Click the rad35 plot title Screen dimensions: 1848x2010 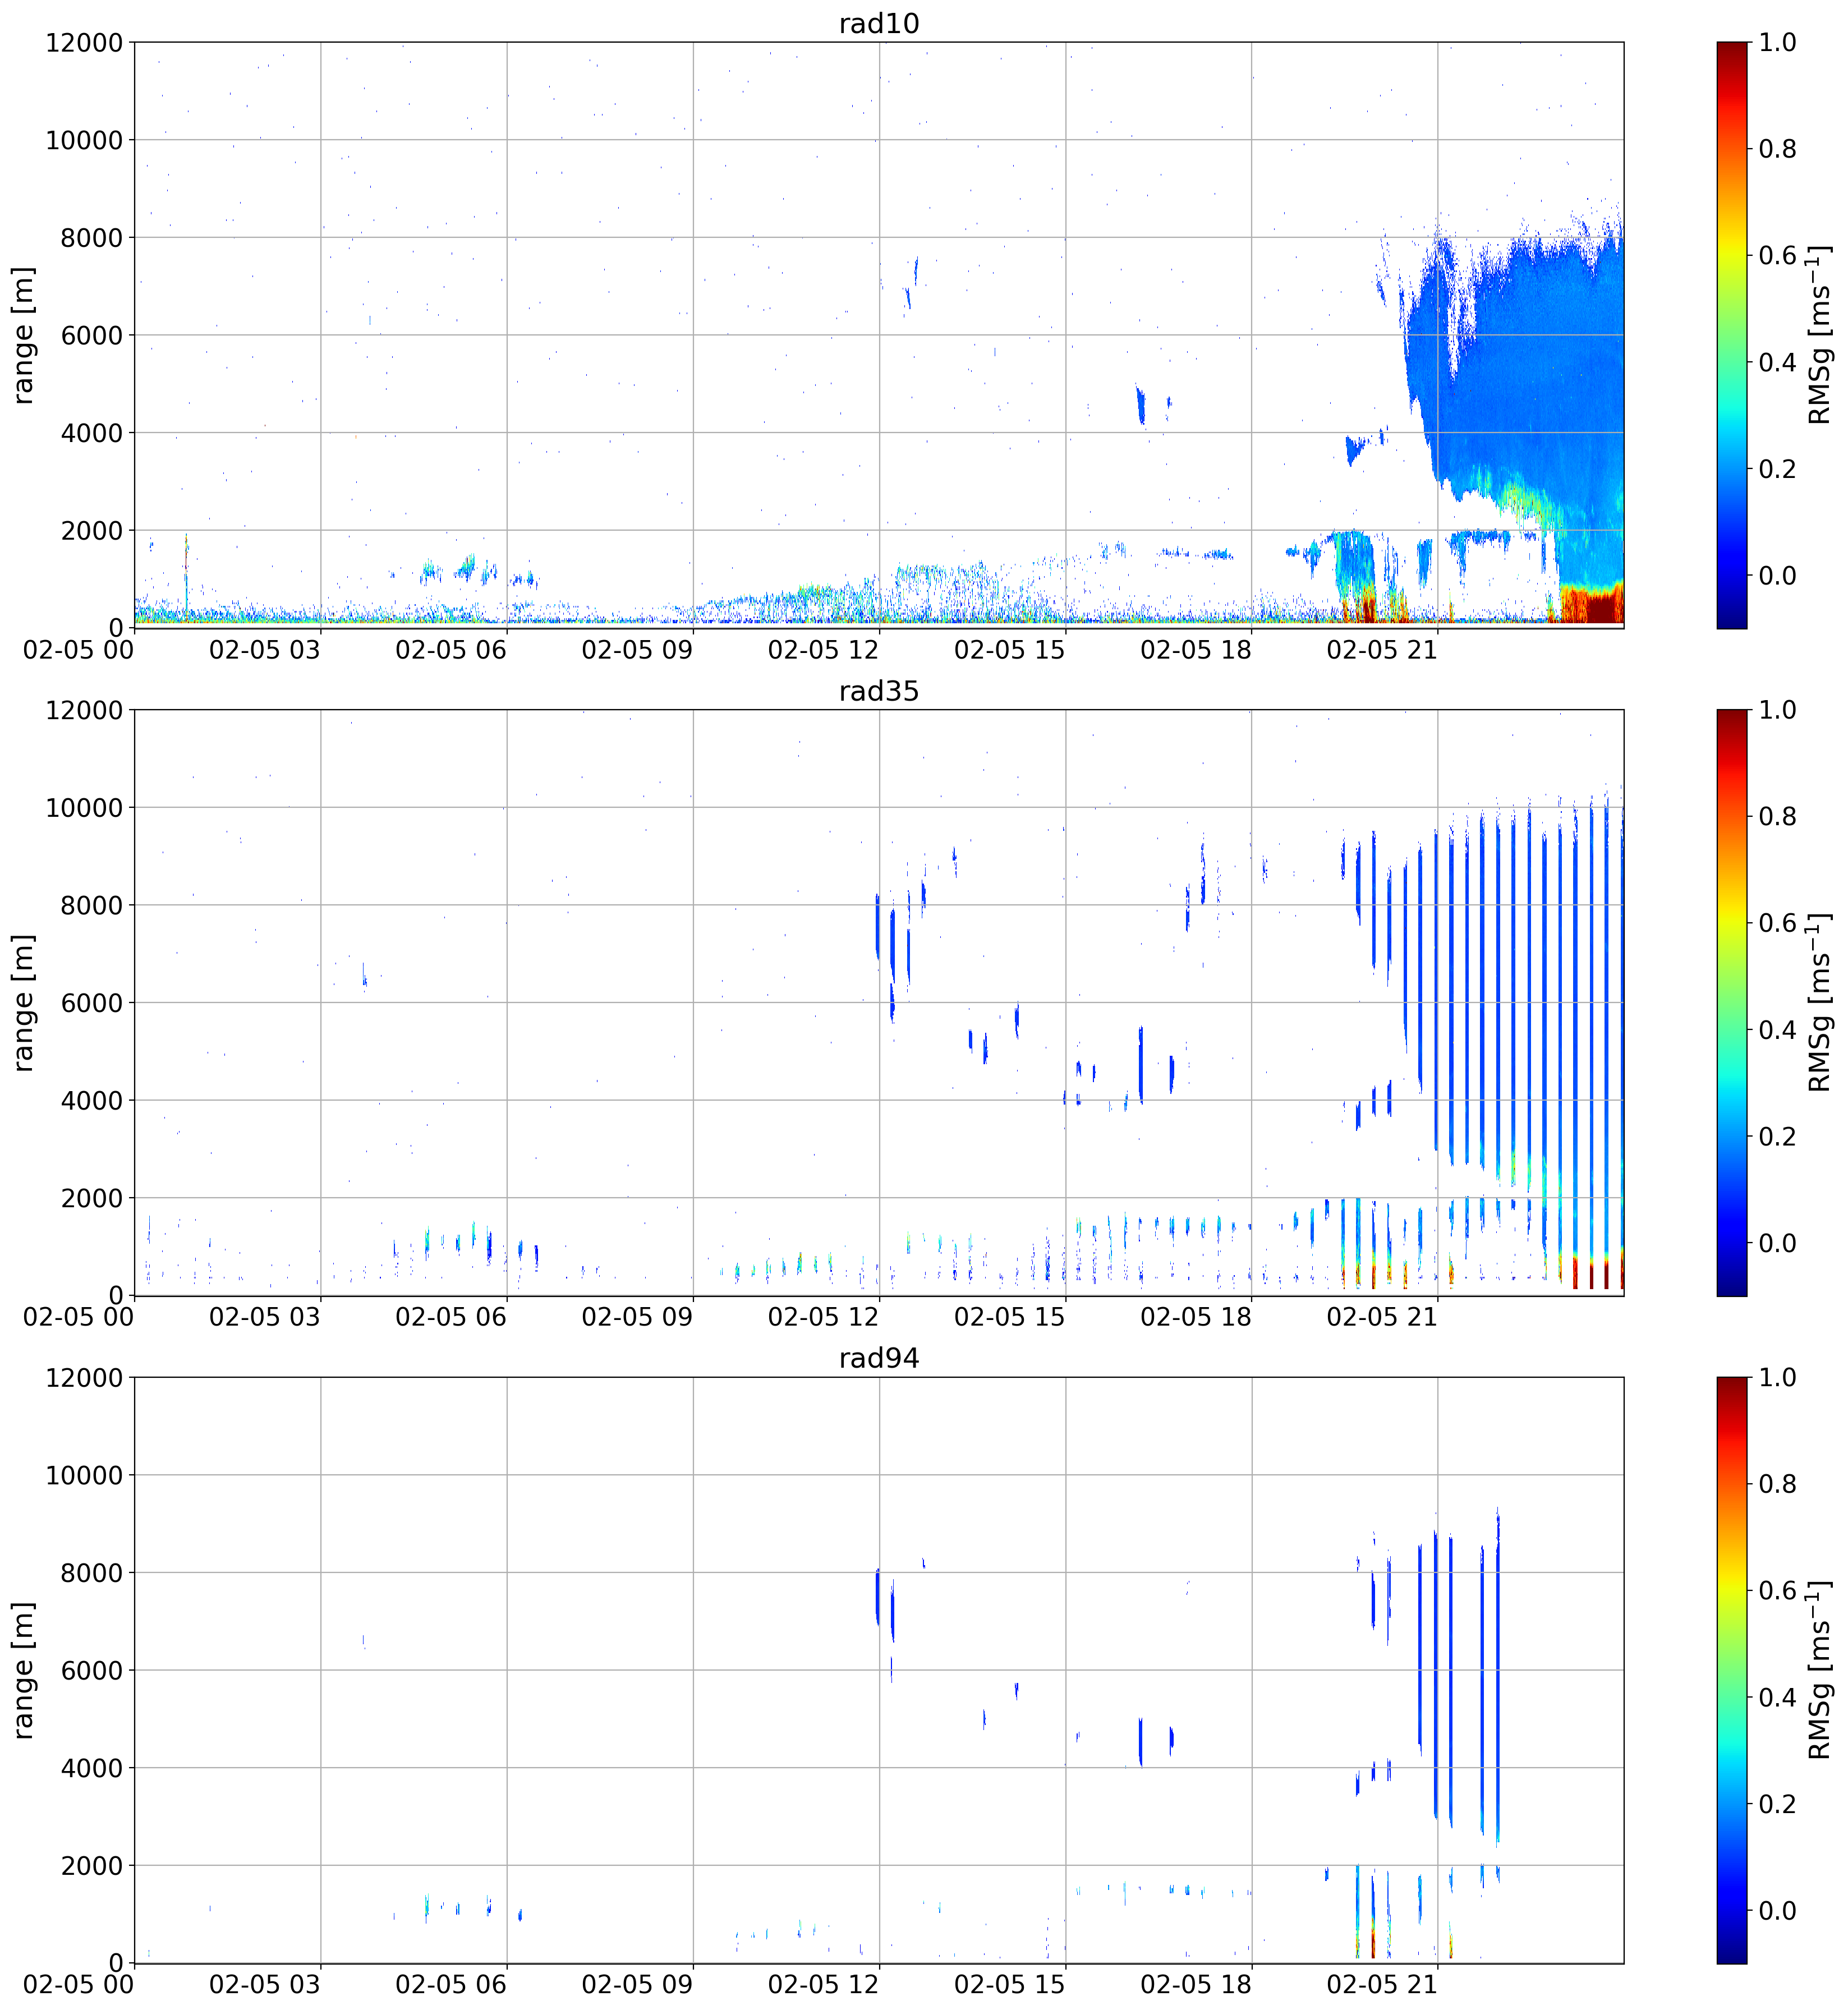879,691
